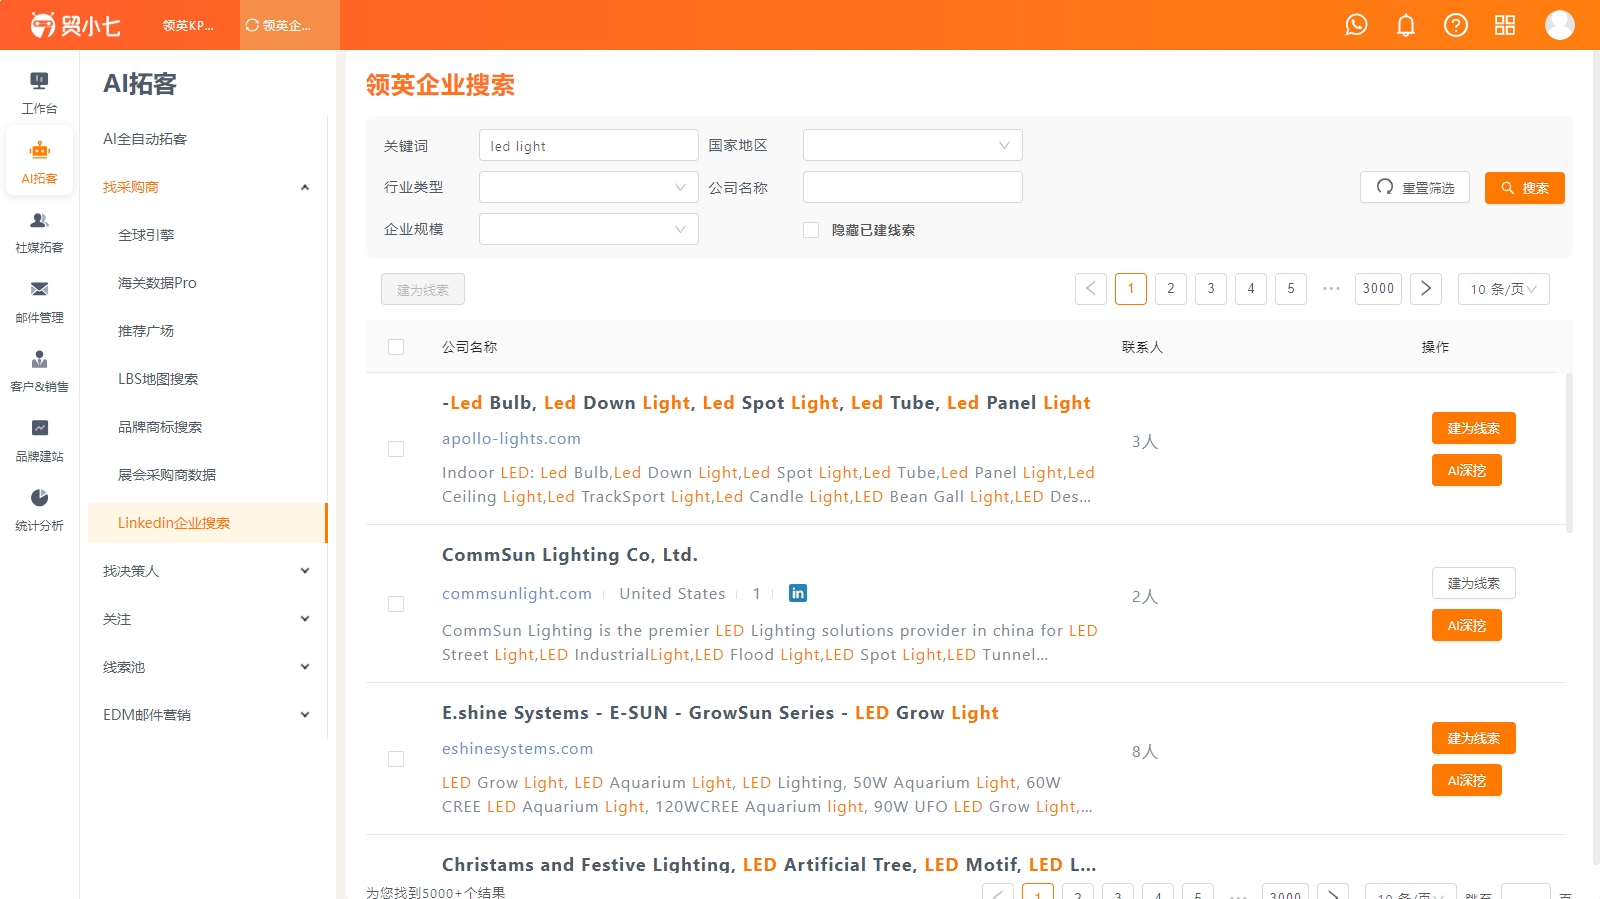The image size is (1600, 899).
Task: Open 展会采购商数据 menu item
Action: coord(207,475)
